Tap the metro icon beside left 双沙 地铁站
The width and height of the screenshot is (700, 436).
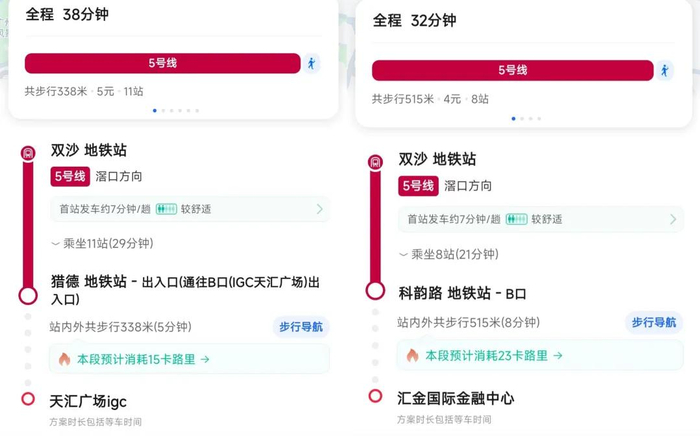tap(28, 153)
